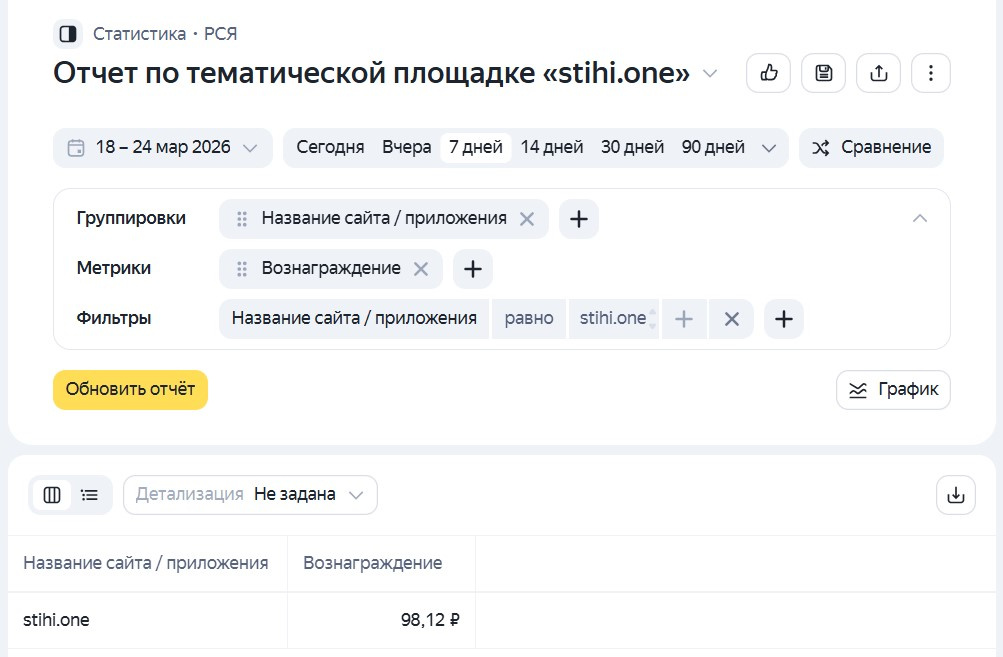1003x657 pixels.
Task: Expand the 'Детализация' dropdown
Action: (250, 495)
